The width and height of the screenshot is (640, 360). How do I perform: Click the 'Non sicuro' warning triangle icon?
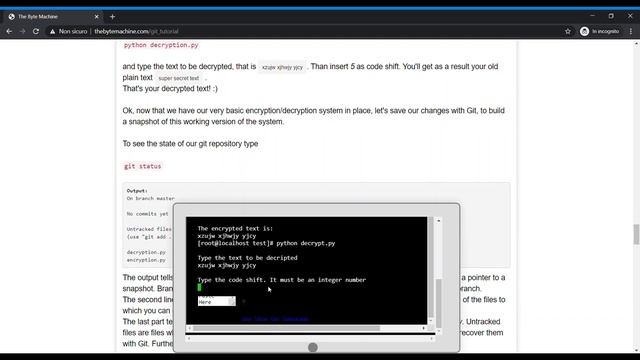pos(52,31)
